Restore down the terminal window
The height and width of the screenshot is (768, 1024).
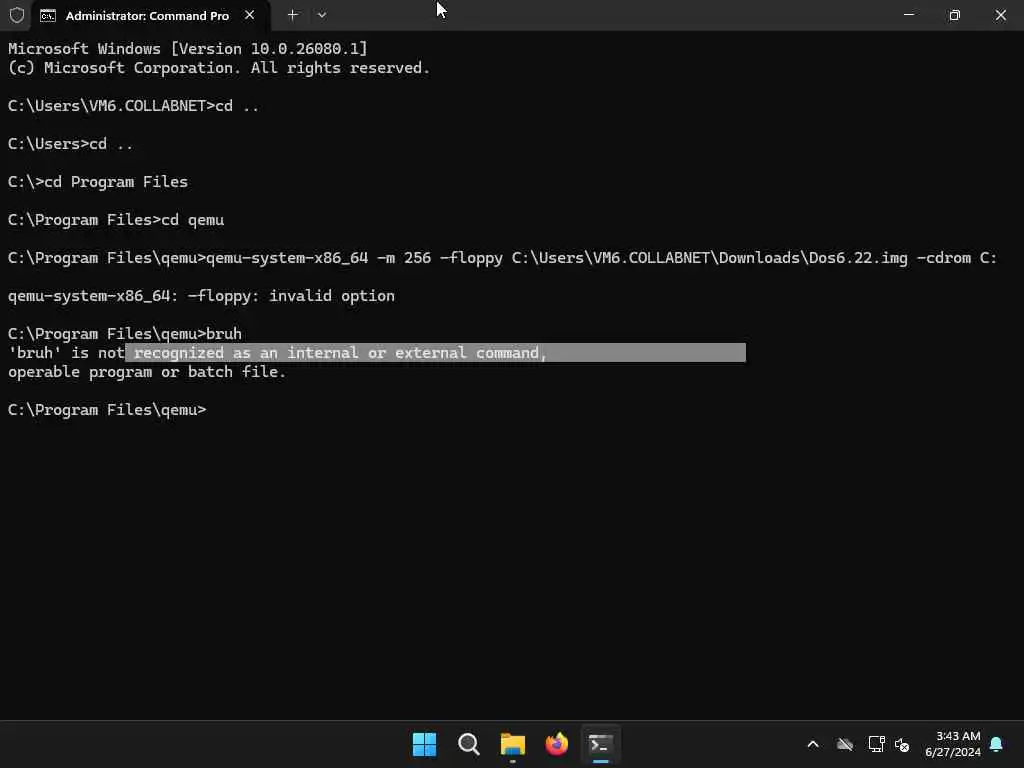pos(954,14)
